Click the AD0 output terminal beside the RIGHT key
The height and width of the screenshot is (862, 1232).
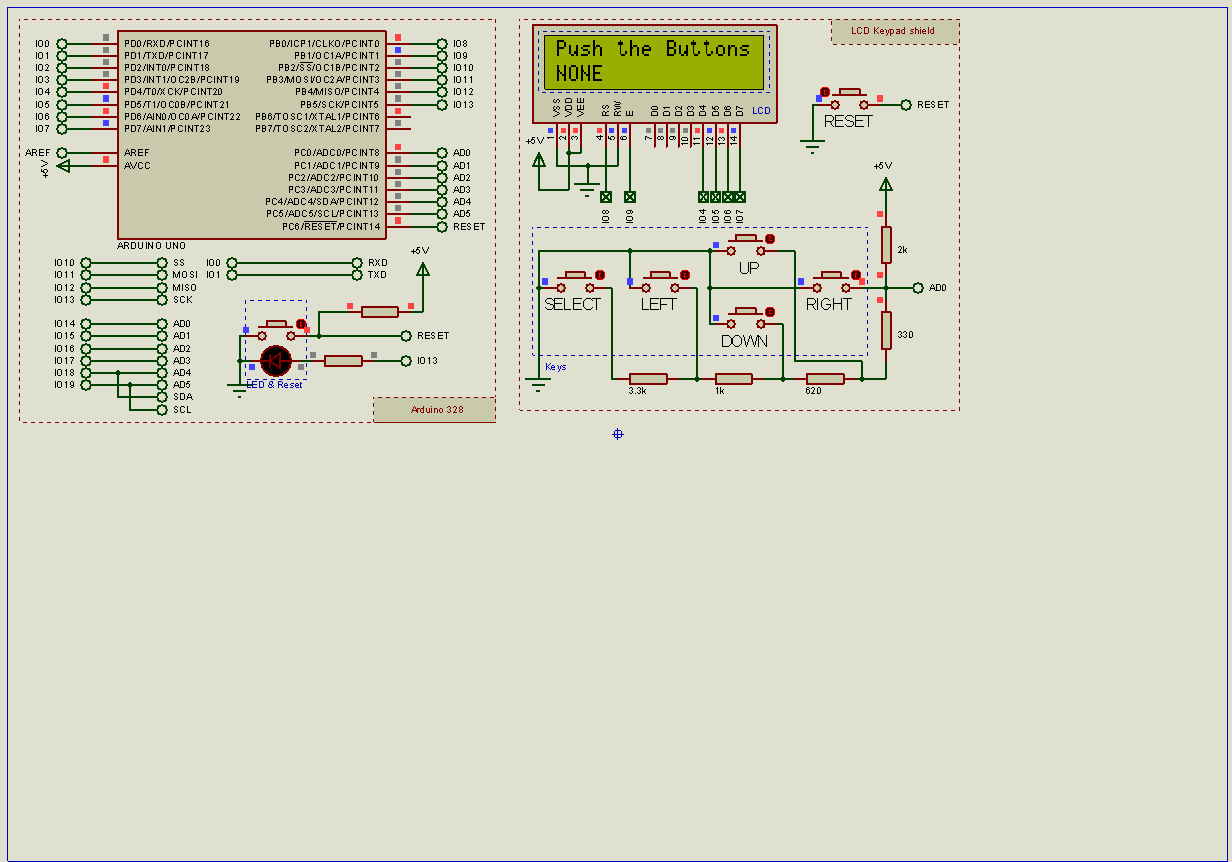[x=919, y=287]
